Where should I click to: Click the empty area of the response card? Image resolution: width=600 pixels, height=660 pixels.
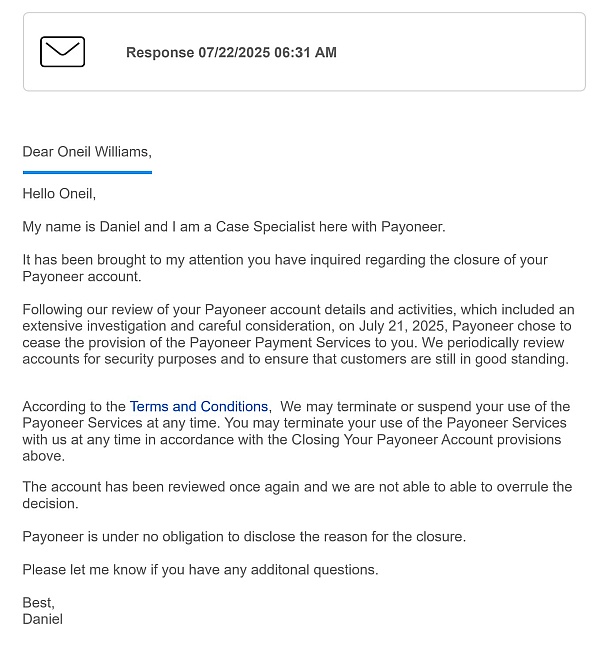[460, 53]
